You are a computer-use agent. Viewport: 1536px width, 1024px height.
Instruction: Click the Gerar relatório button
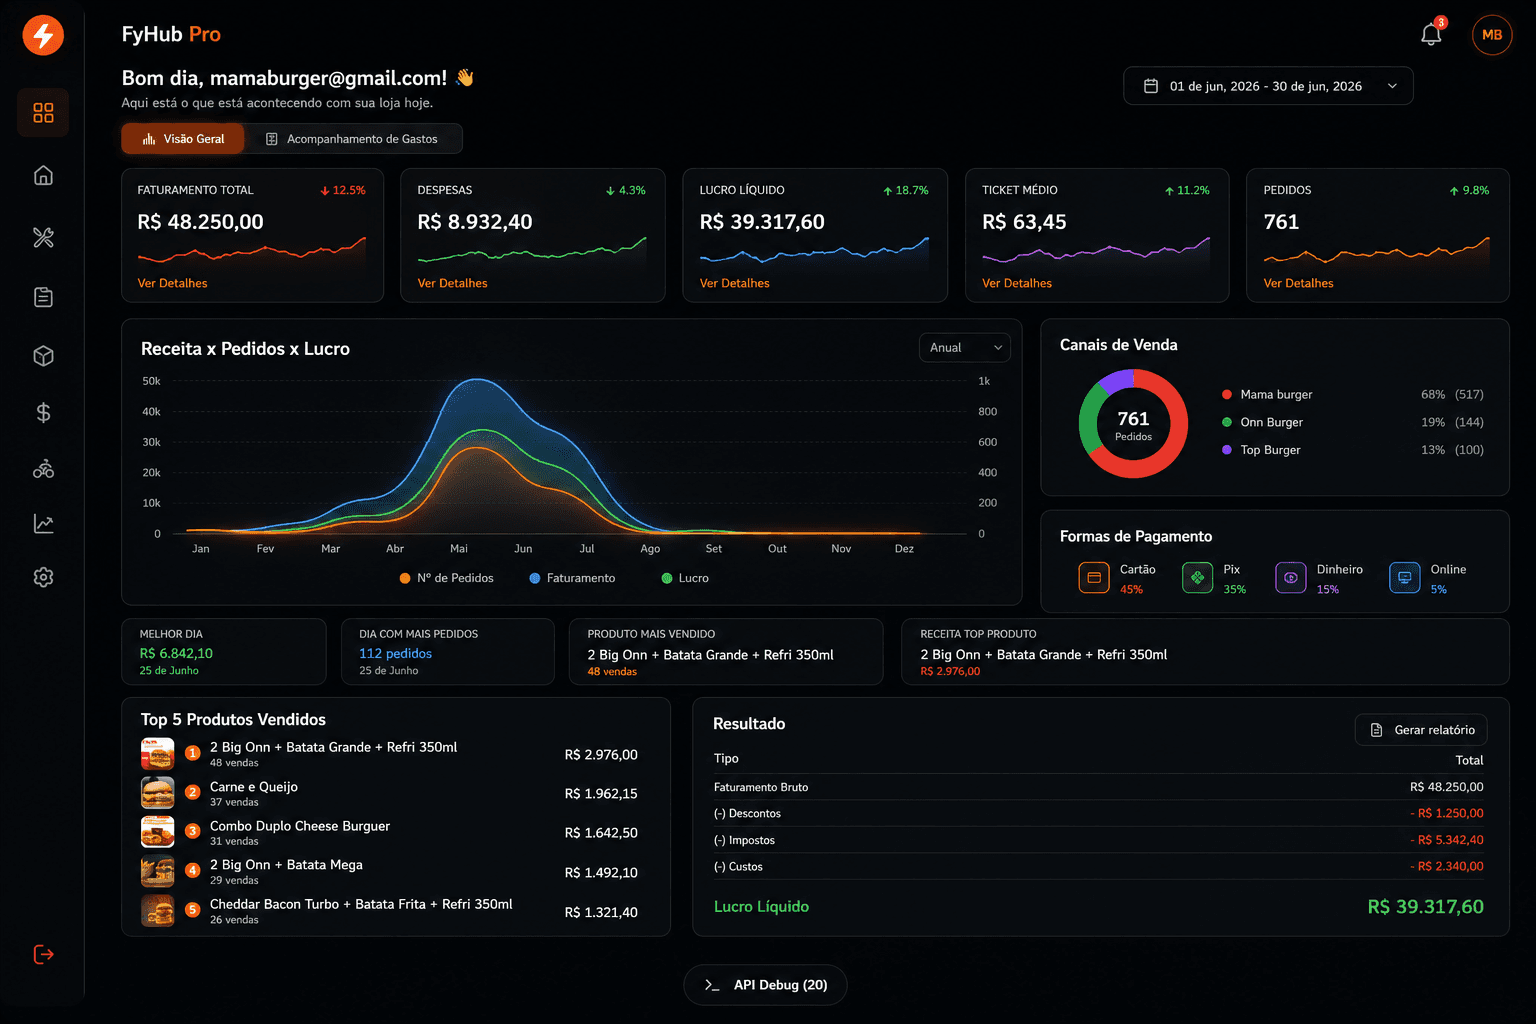(1421, 730)
